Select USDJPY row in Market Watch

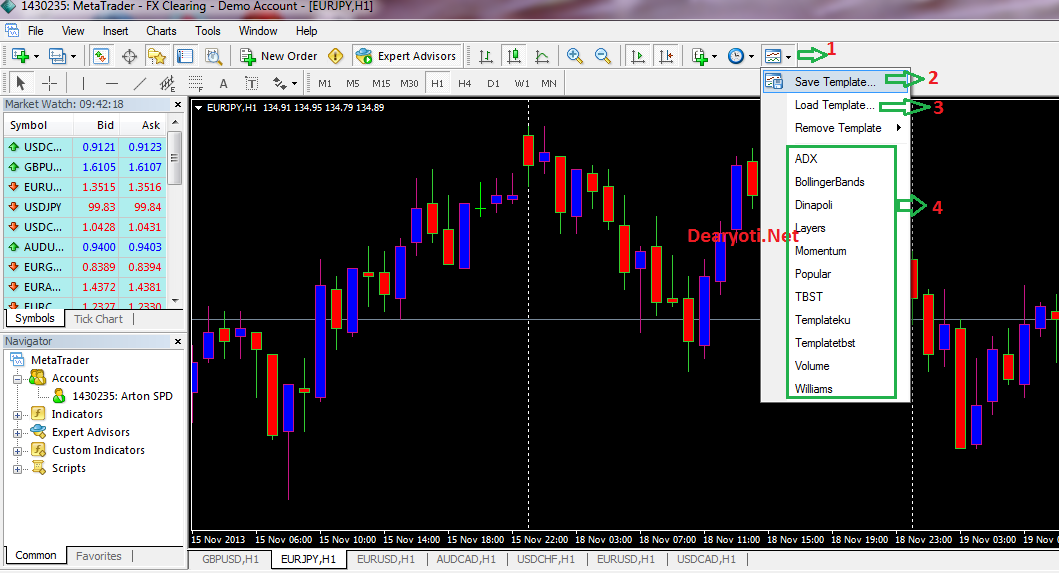coord(84,207)
